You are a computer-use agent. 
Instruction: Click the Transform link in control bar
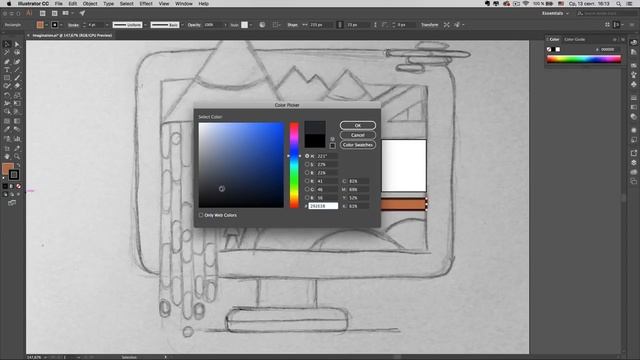tap(429, 25)
